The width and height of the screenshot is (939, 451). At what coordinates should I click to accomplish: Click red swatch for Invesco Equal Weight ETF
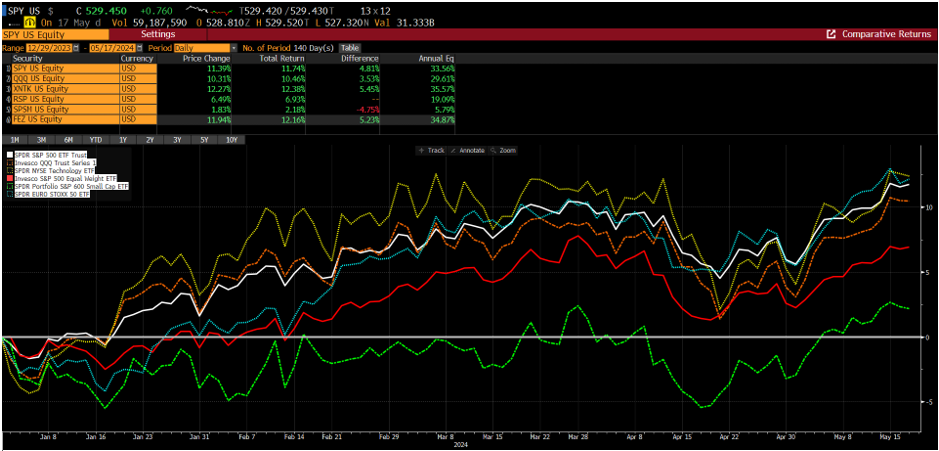point(8,178)
